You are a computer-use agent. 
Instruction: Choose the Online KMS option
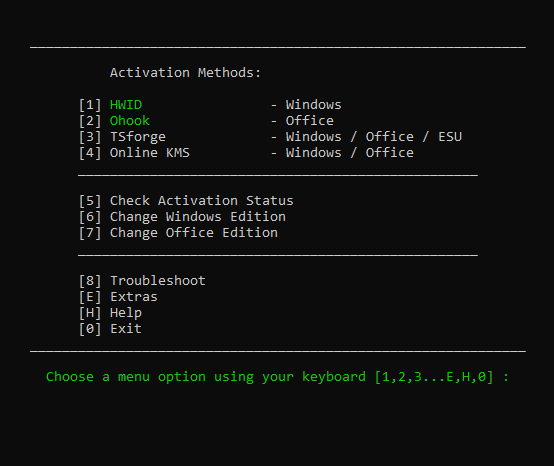[150, 153]
